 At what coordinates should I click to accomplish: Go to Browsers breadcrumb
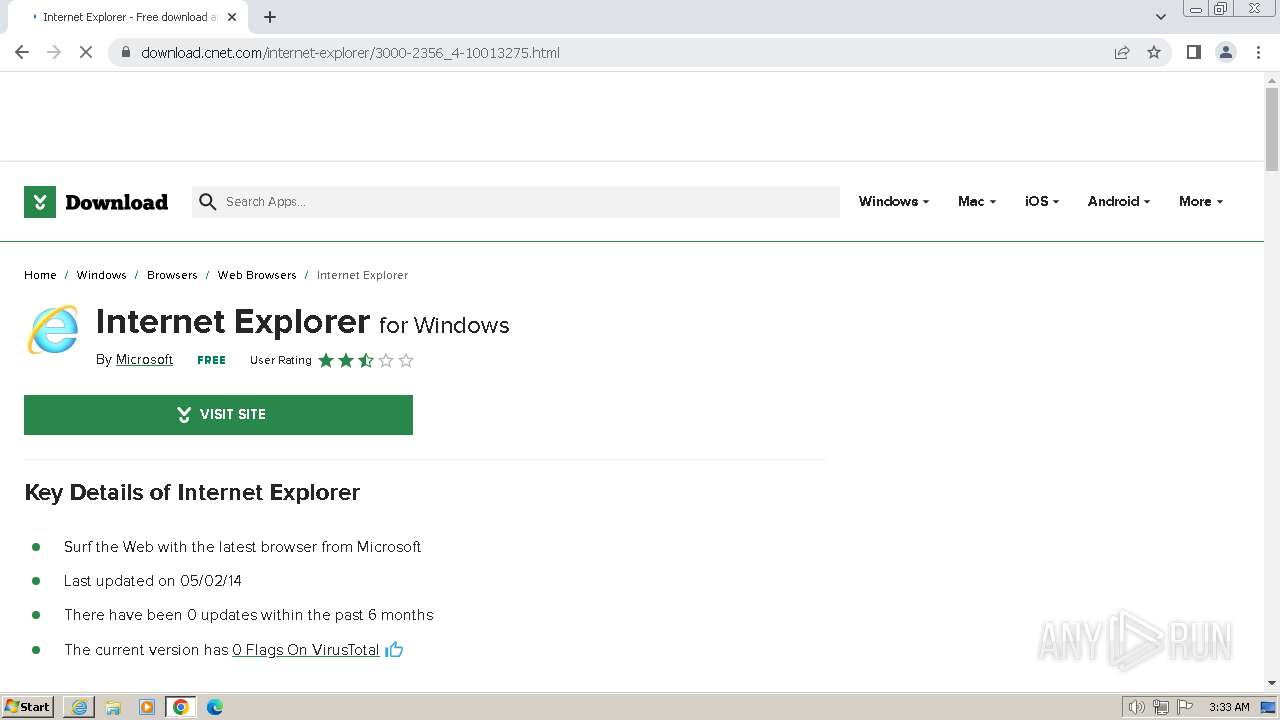coord(172,275)
